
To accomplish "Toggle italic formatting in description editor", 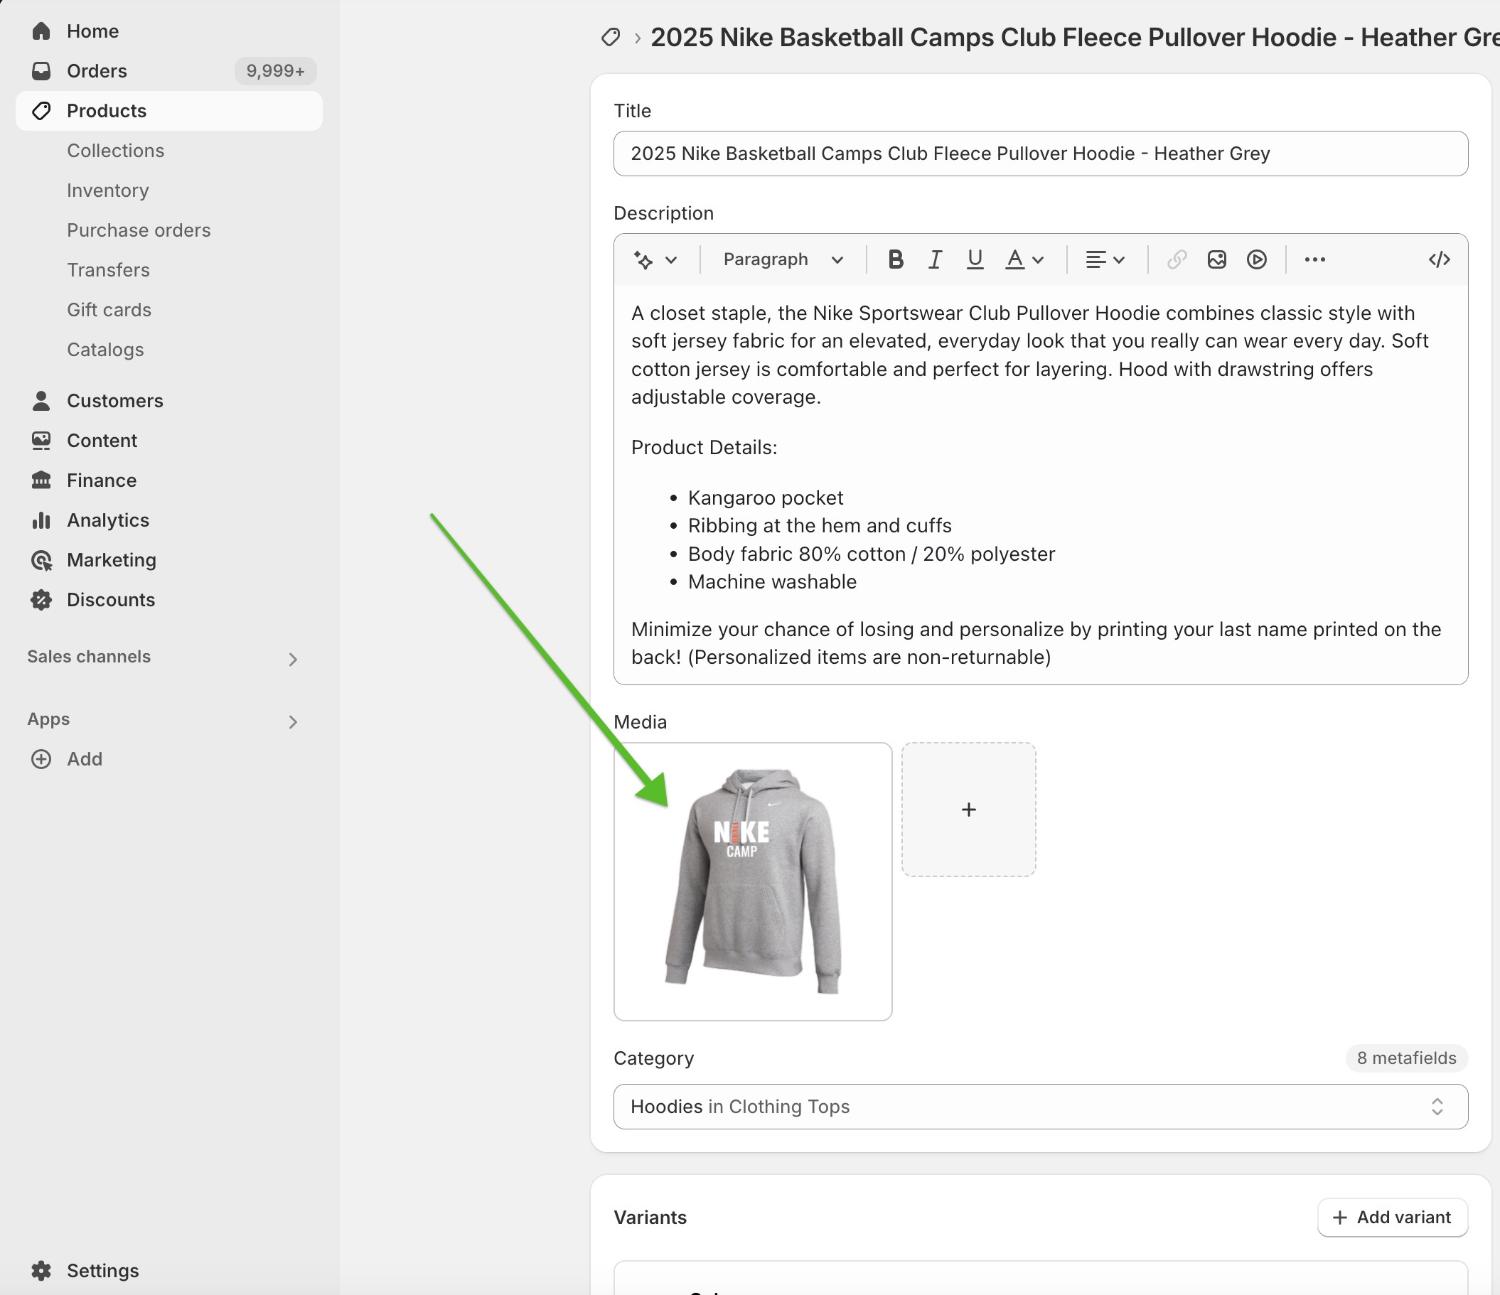I will (x=935, y=260).
